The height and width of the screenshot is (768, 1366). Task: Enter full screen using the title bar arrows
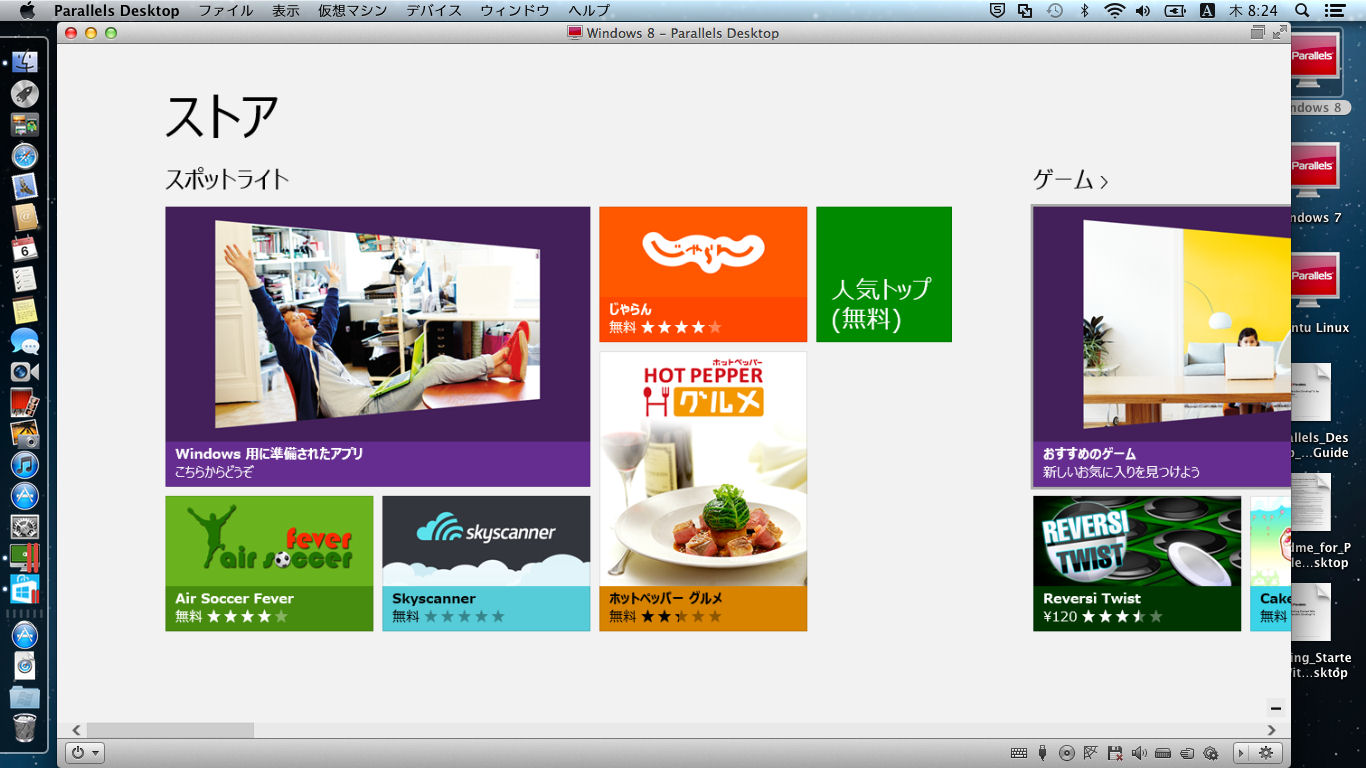[x=1279, y=33]
